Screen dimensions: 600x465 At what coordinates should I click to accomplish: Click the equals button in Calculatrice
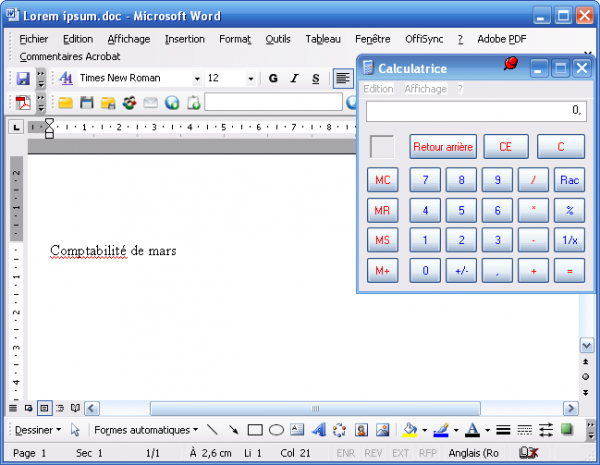click(x=569, y=271)
